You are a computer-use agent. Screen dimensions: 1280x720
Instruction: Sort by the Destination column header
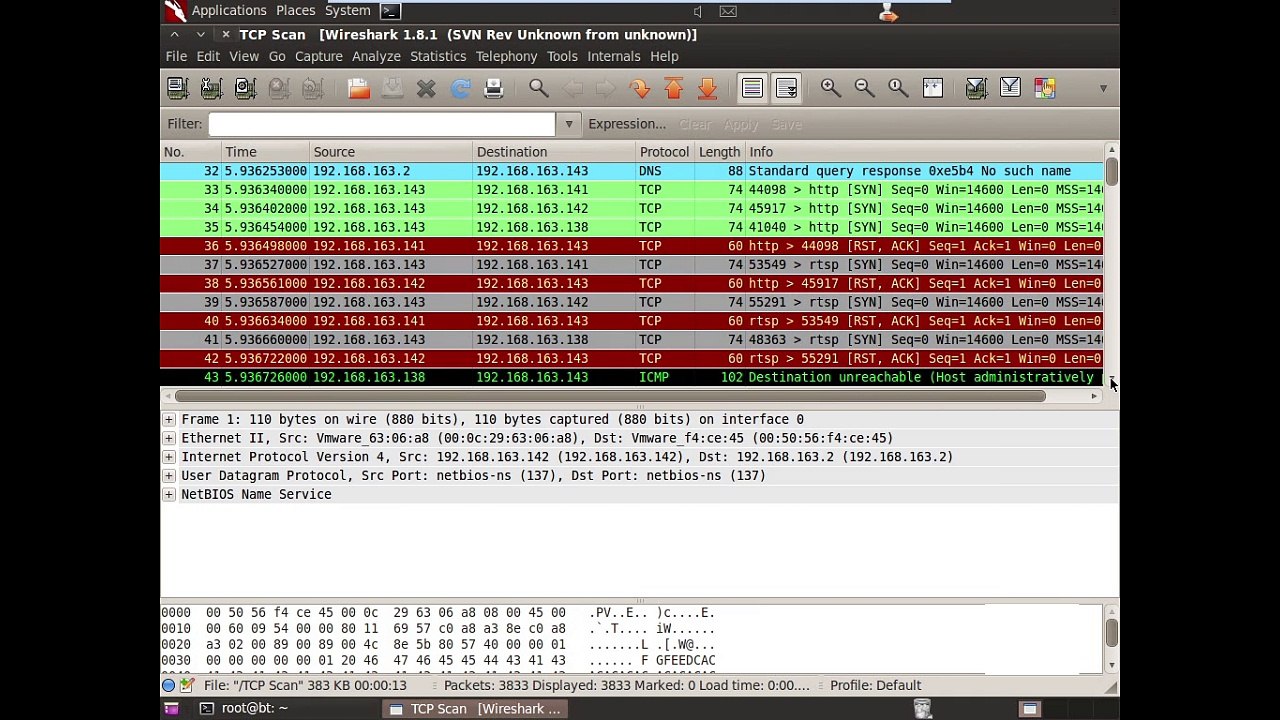click(554, 152)
